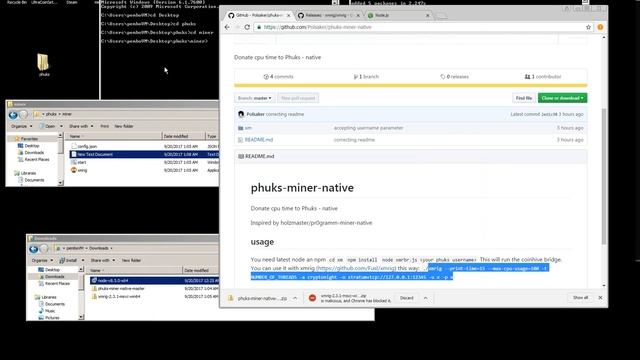The width and height of the screenshot is (640, 360).
Task: Open the 0 releases link
Action: pos(454,77)
